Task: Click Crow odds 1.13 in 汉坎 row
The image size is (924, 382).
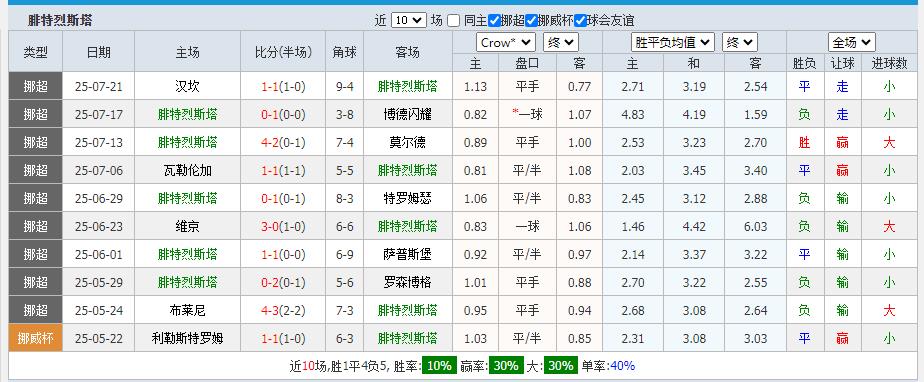Action: coord(475,87)
